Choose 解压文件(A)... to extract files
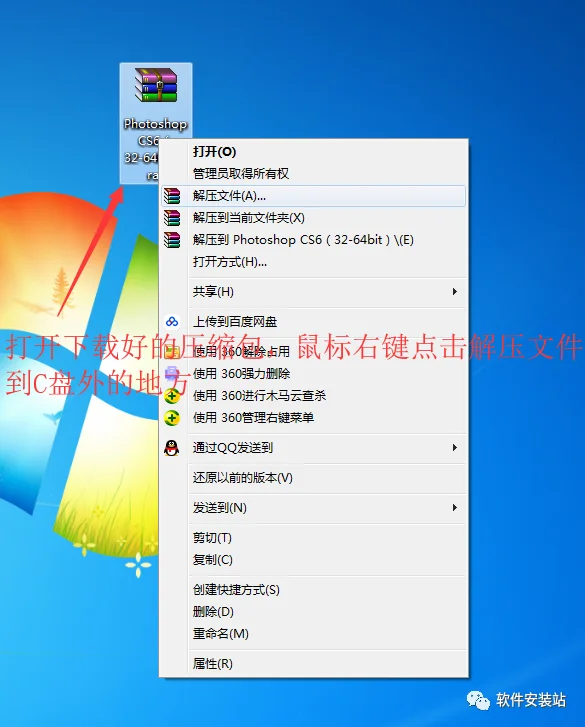Viewport: 585px width, 727px height. pyautogui.click(x=313, y=196)
